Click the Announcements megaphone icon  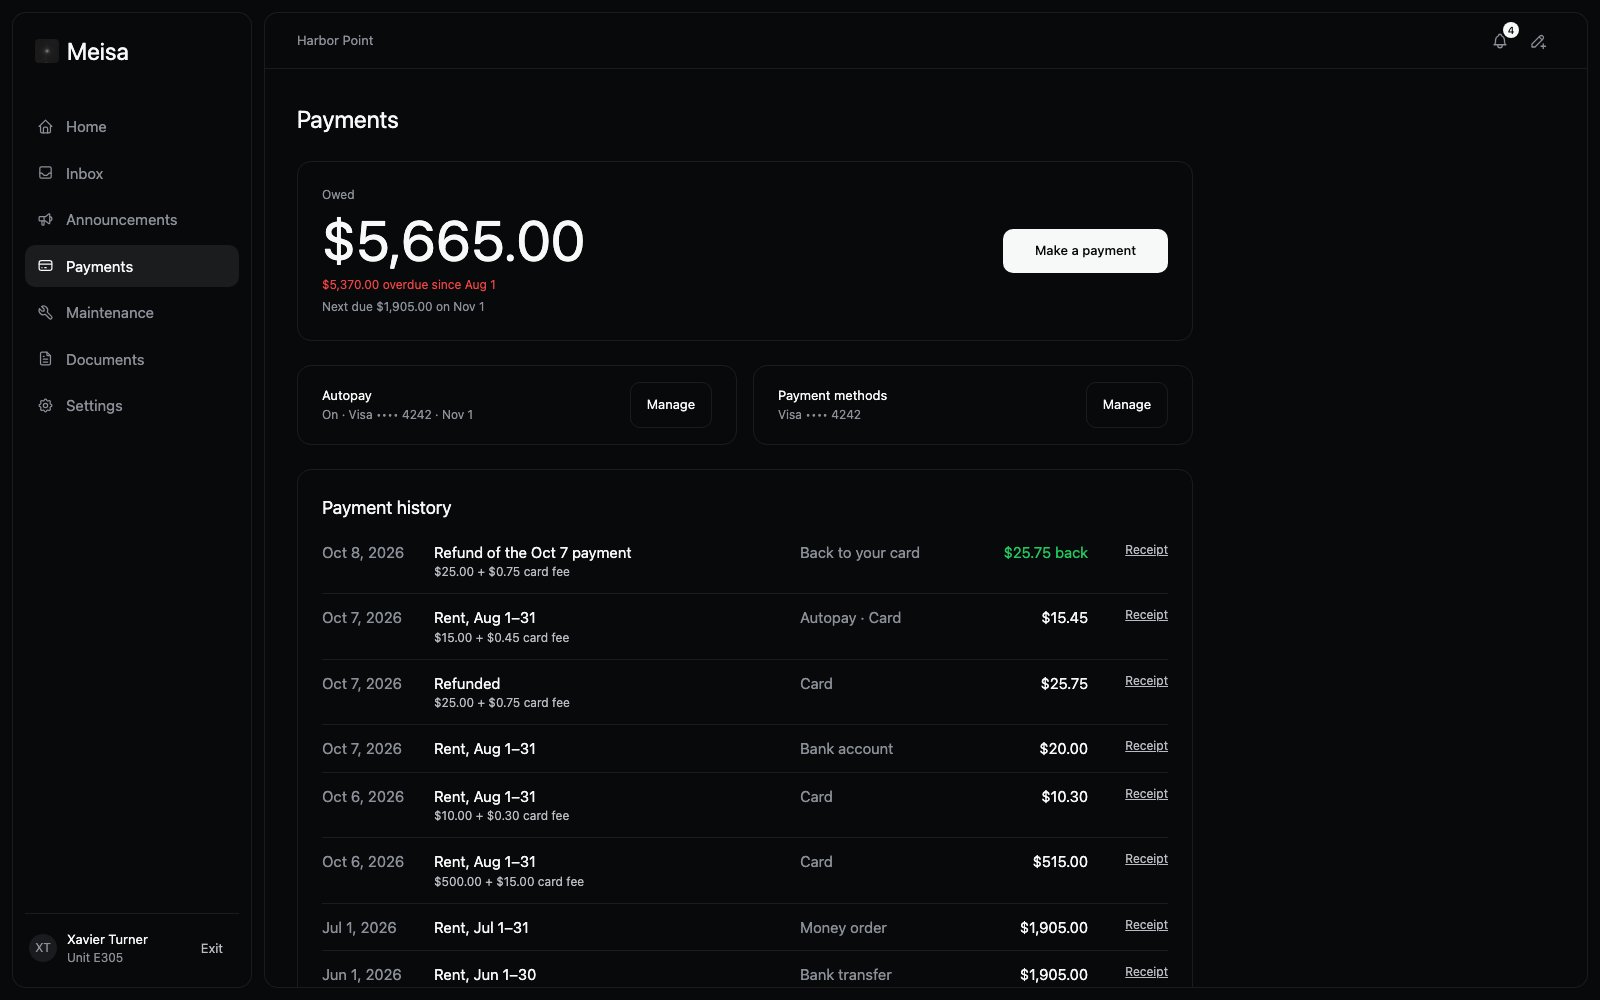pos(45,220)
